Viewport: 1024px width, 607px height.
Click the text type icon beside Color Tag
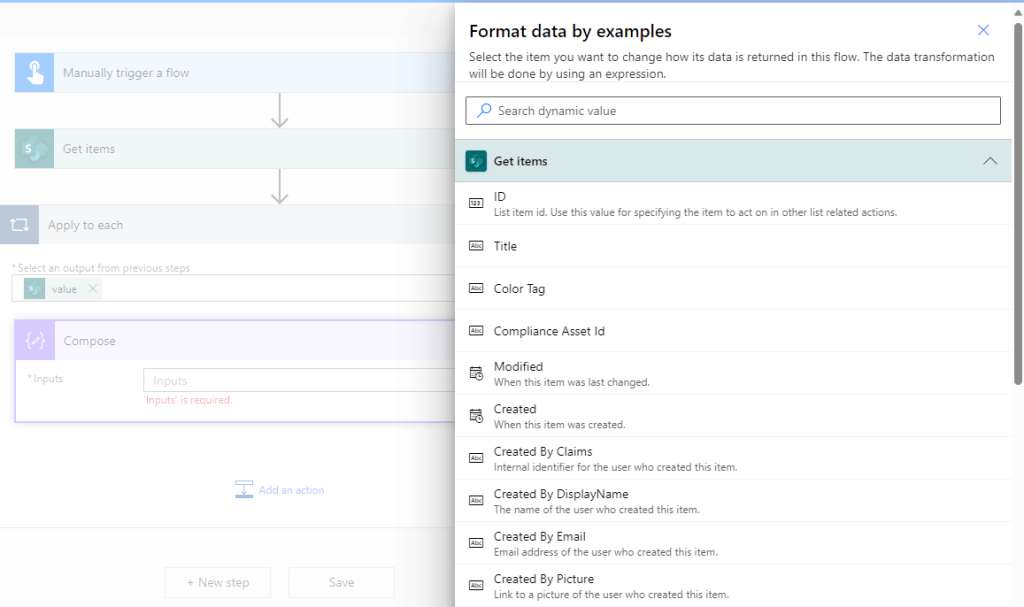click(476, 289)
